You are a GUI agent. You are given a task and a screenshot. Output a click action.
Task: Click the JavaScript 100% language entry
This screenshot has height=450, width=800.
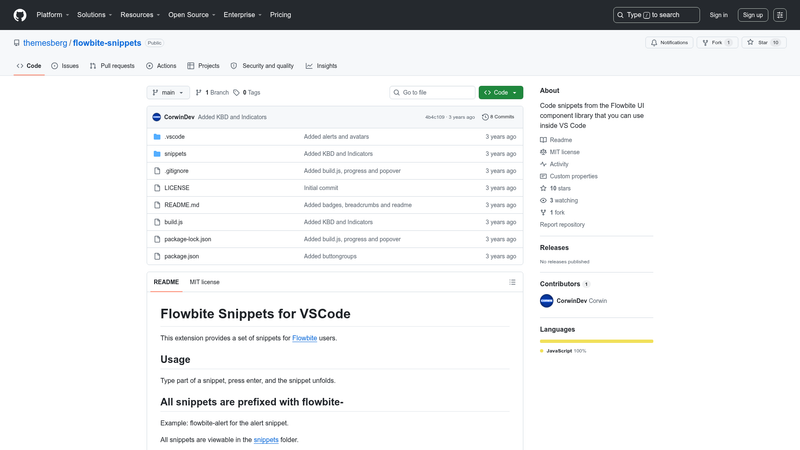tap(563, 351)
